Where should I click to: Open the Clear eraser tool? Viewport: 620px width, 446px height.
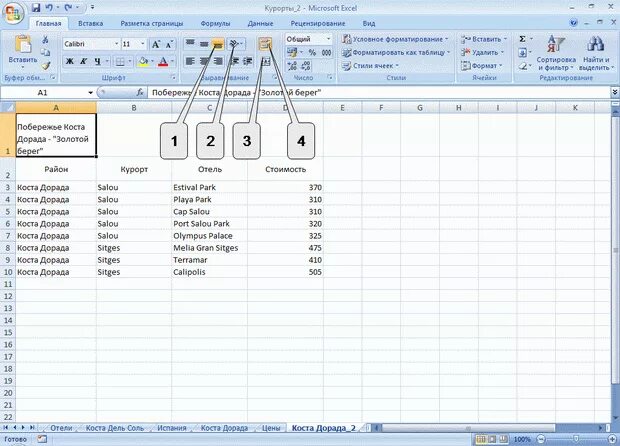tap(522, 65)
